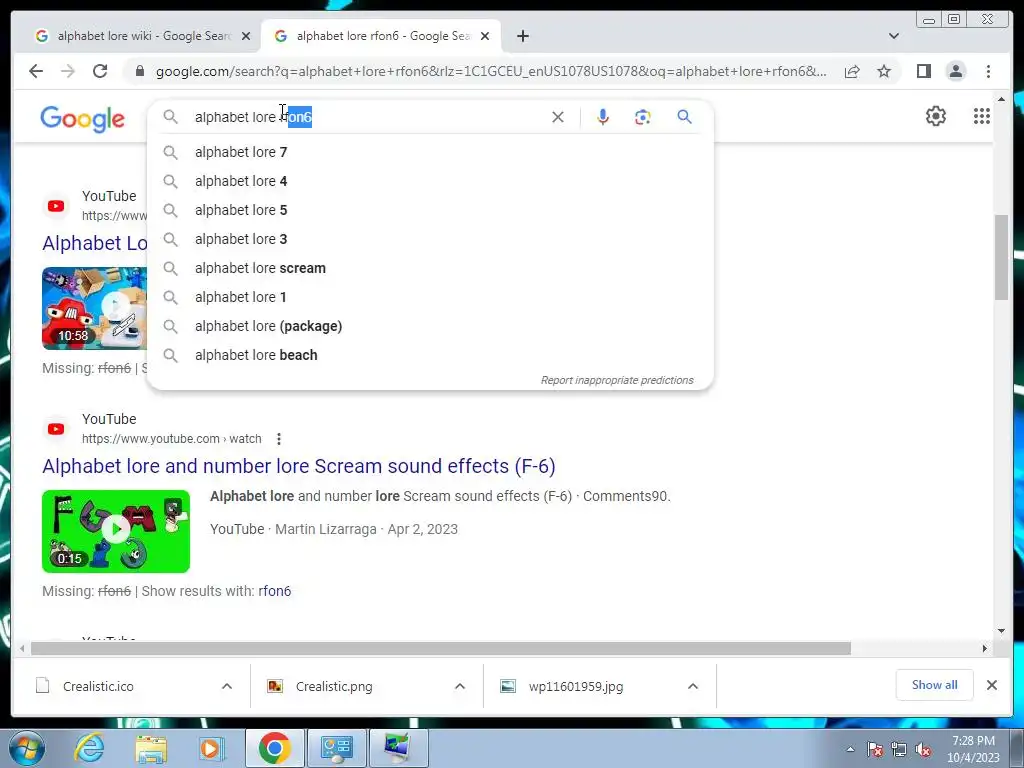Choose the suggestion alphabet lore 3
Screen dimensions: 1024x768
click(430, 239)
